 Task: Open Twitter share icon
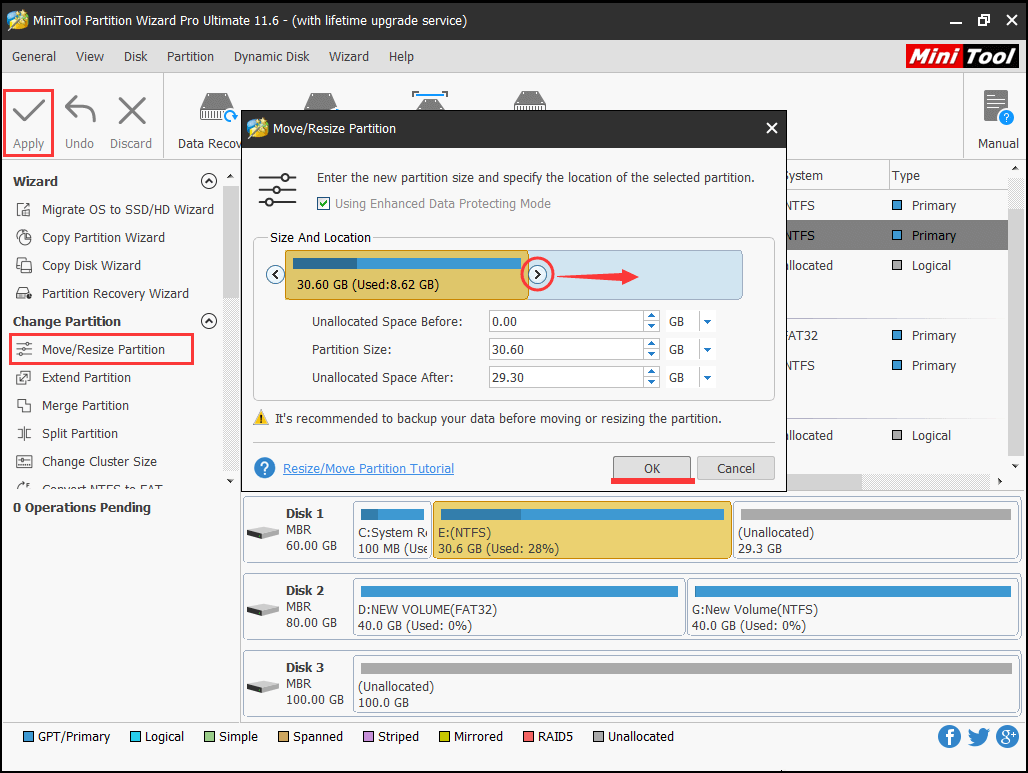click(978, 736)
